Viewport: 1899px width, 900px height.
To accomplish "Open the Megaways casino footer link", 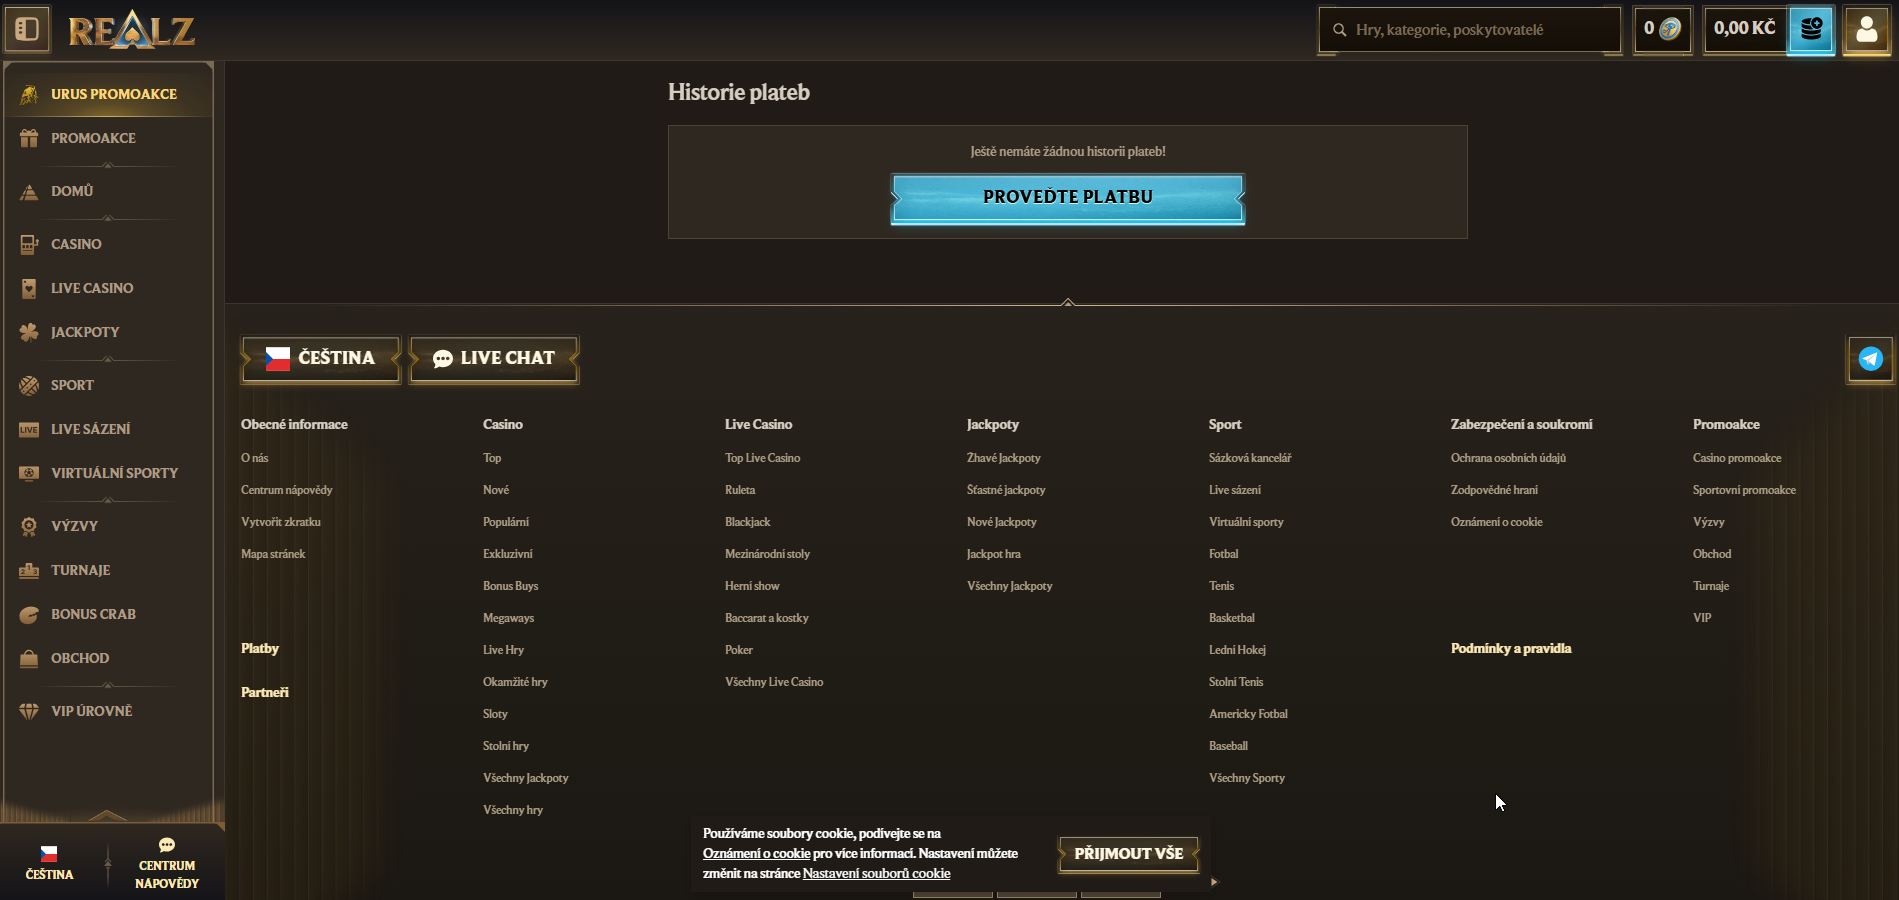I will click(x=508, y=618).
